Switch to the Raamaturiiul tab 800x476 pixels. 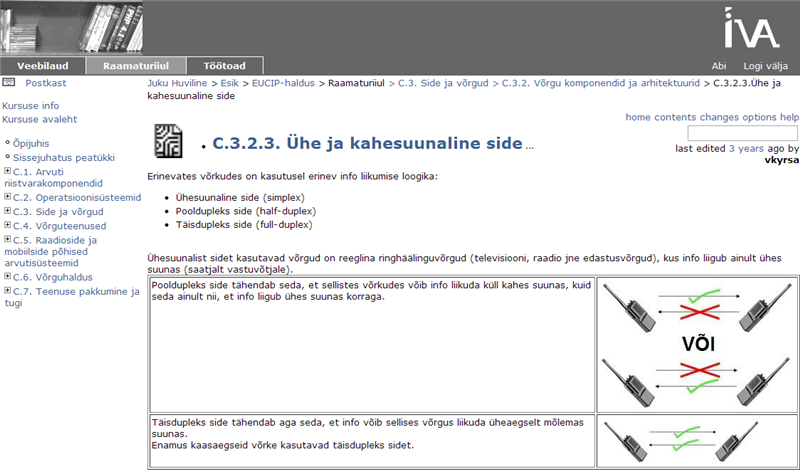(136, 65)
